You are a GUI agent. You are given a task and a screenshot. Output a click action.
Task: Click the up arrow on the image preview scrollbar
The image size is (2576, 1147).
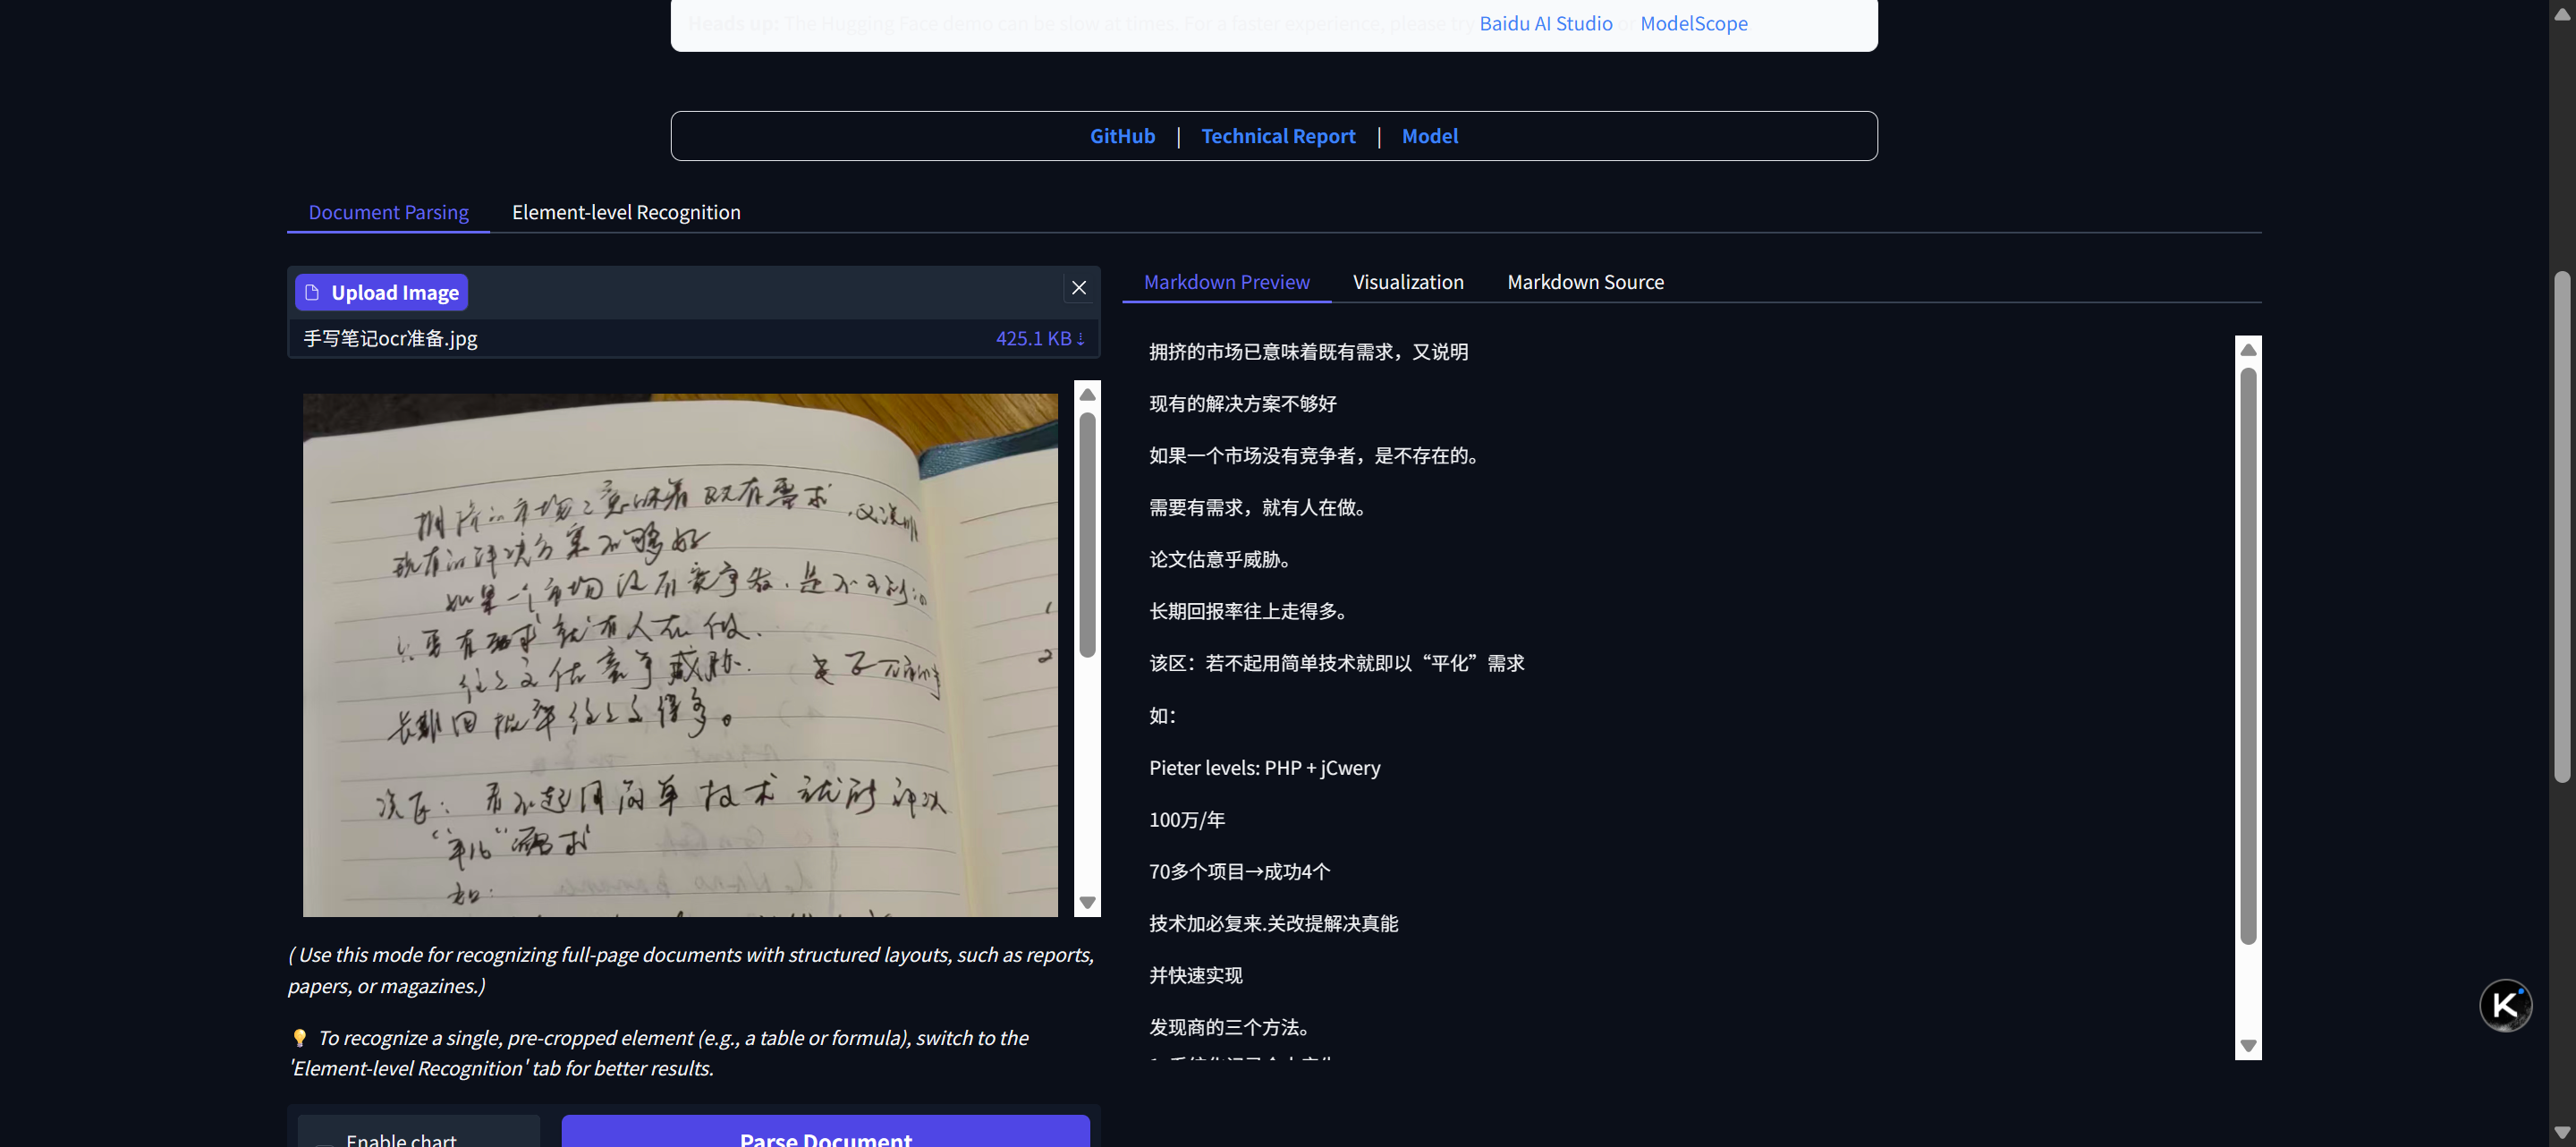coord(1087,395)
